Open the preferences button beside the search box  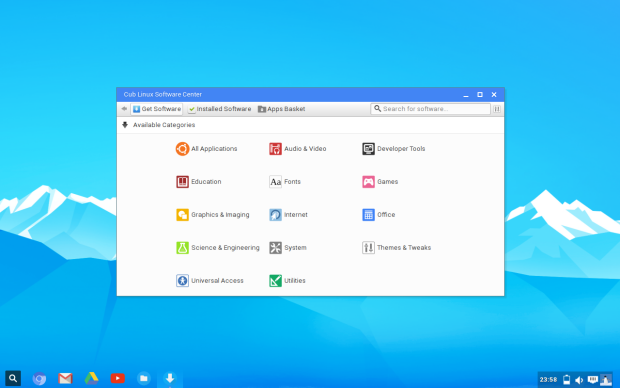[x=497, y=109]
